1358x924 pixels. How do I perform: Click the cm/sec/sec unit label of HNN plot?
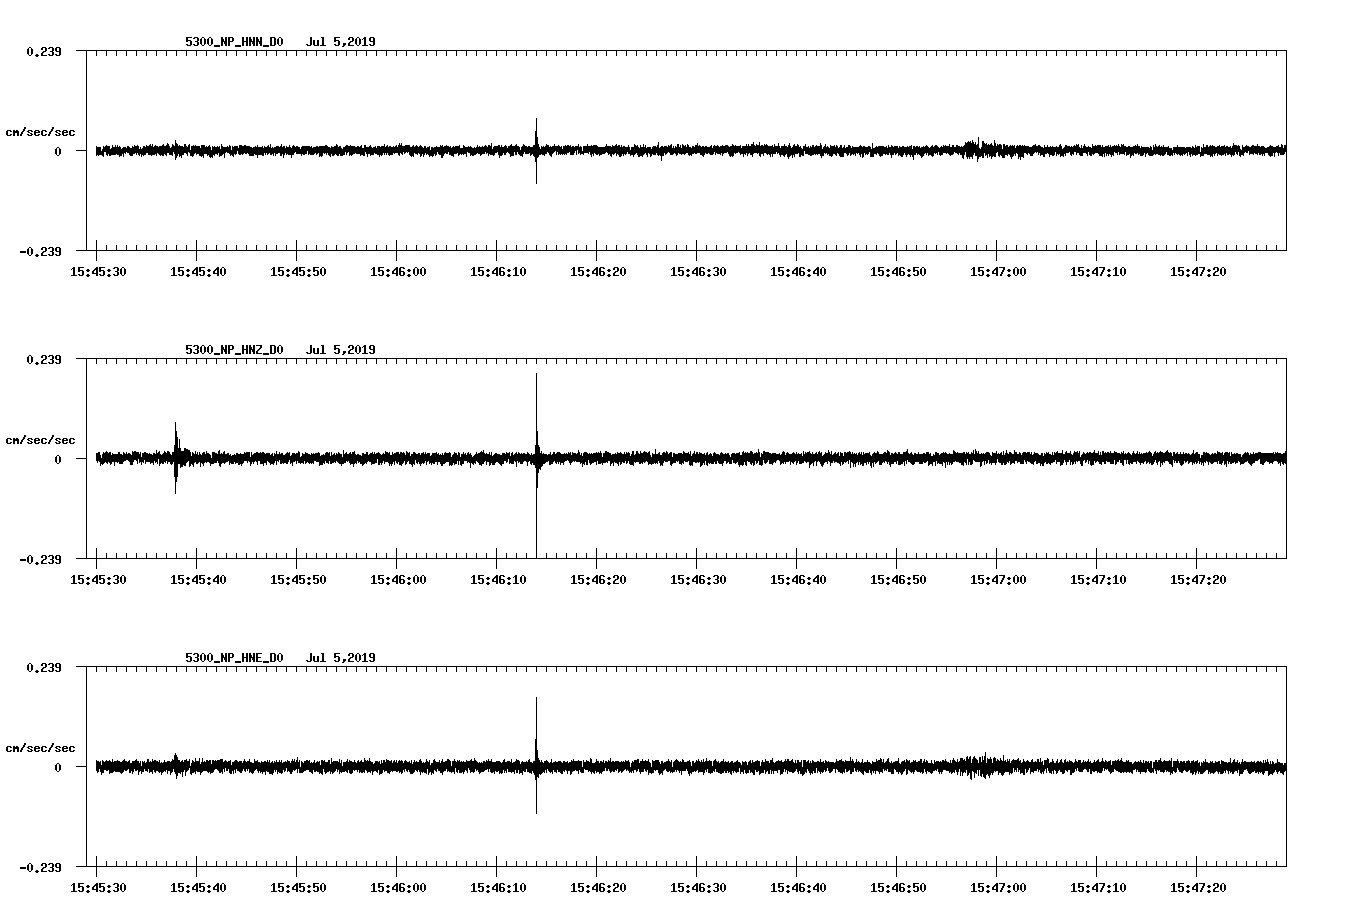[40, 133]
